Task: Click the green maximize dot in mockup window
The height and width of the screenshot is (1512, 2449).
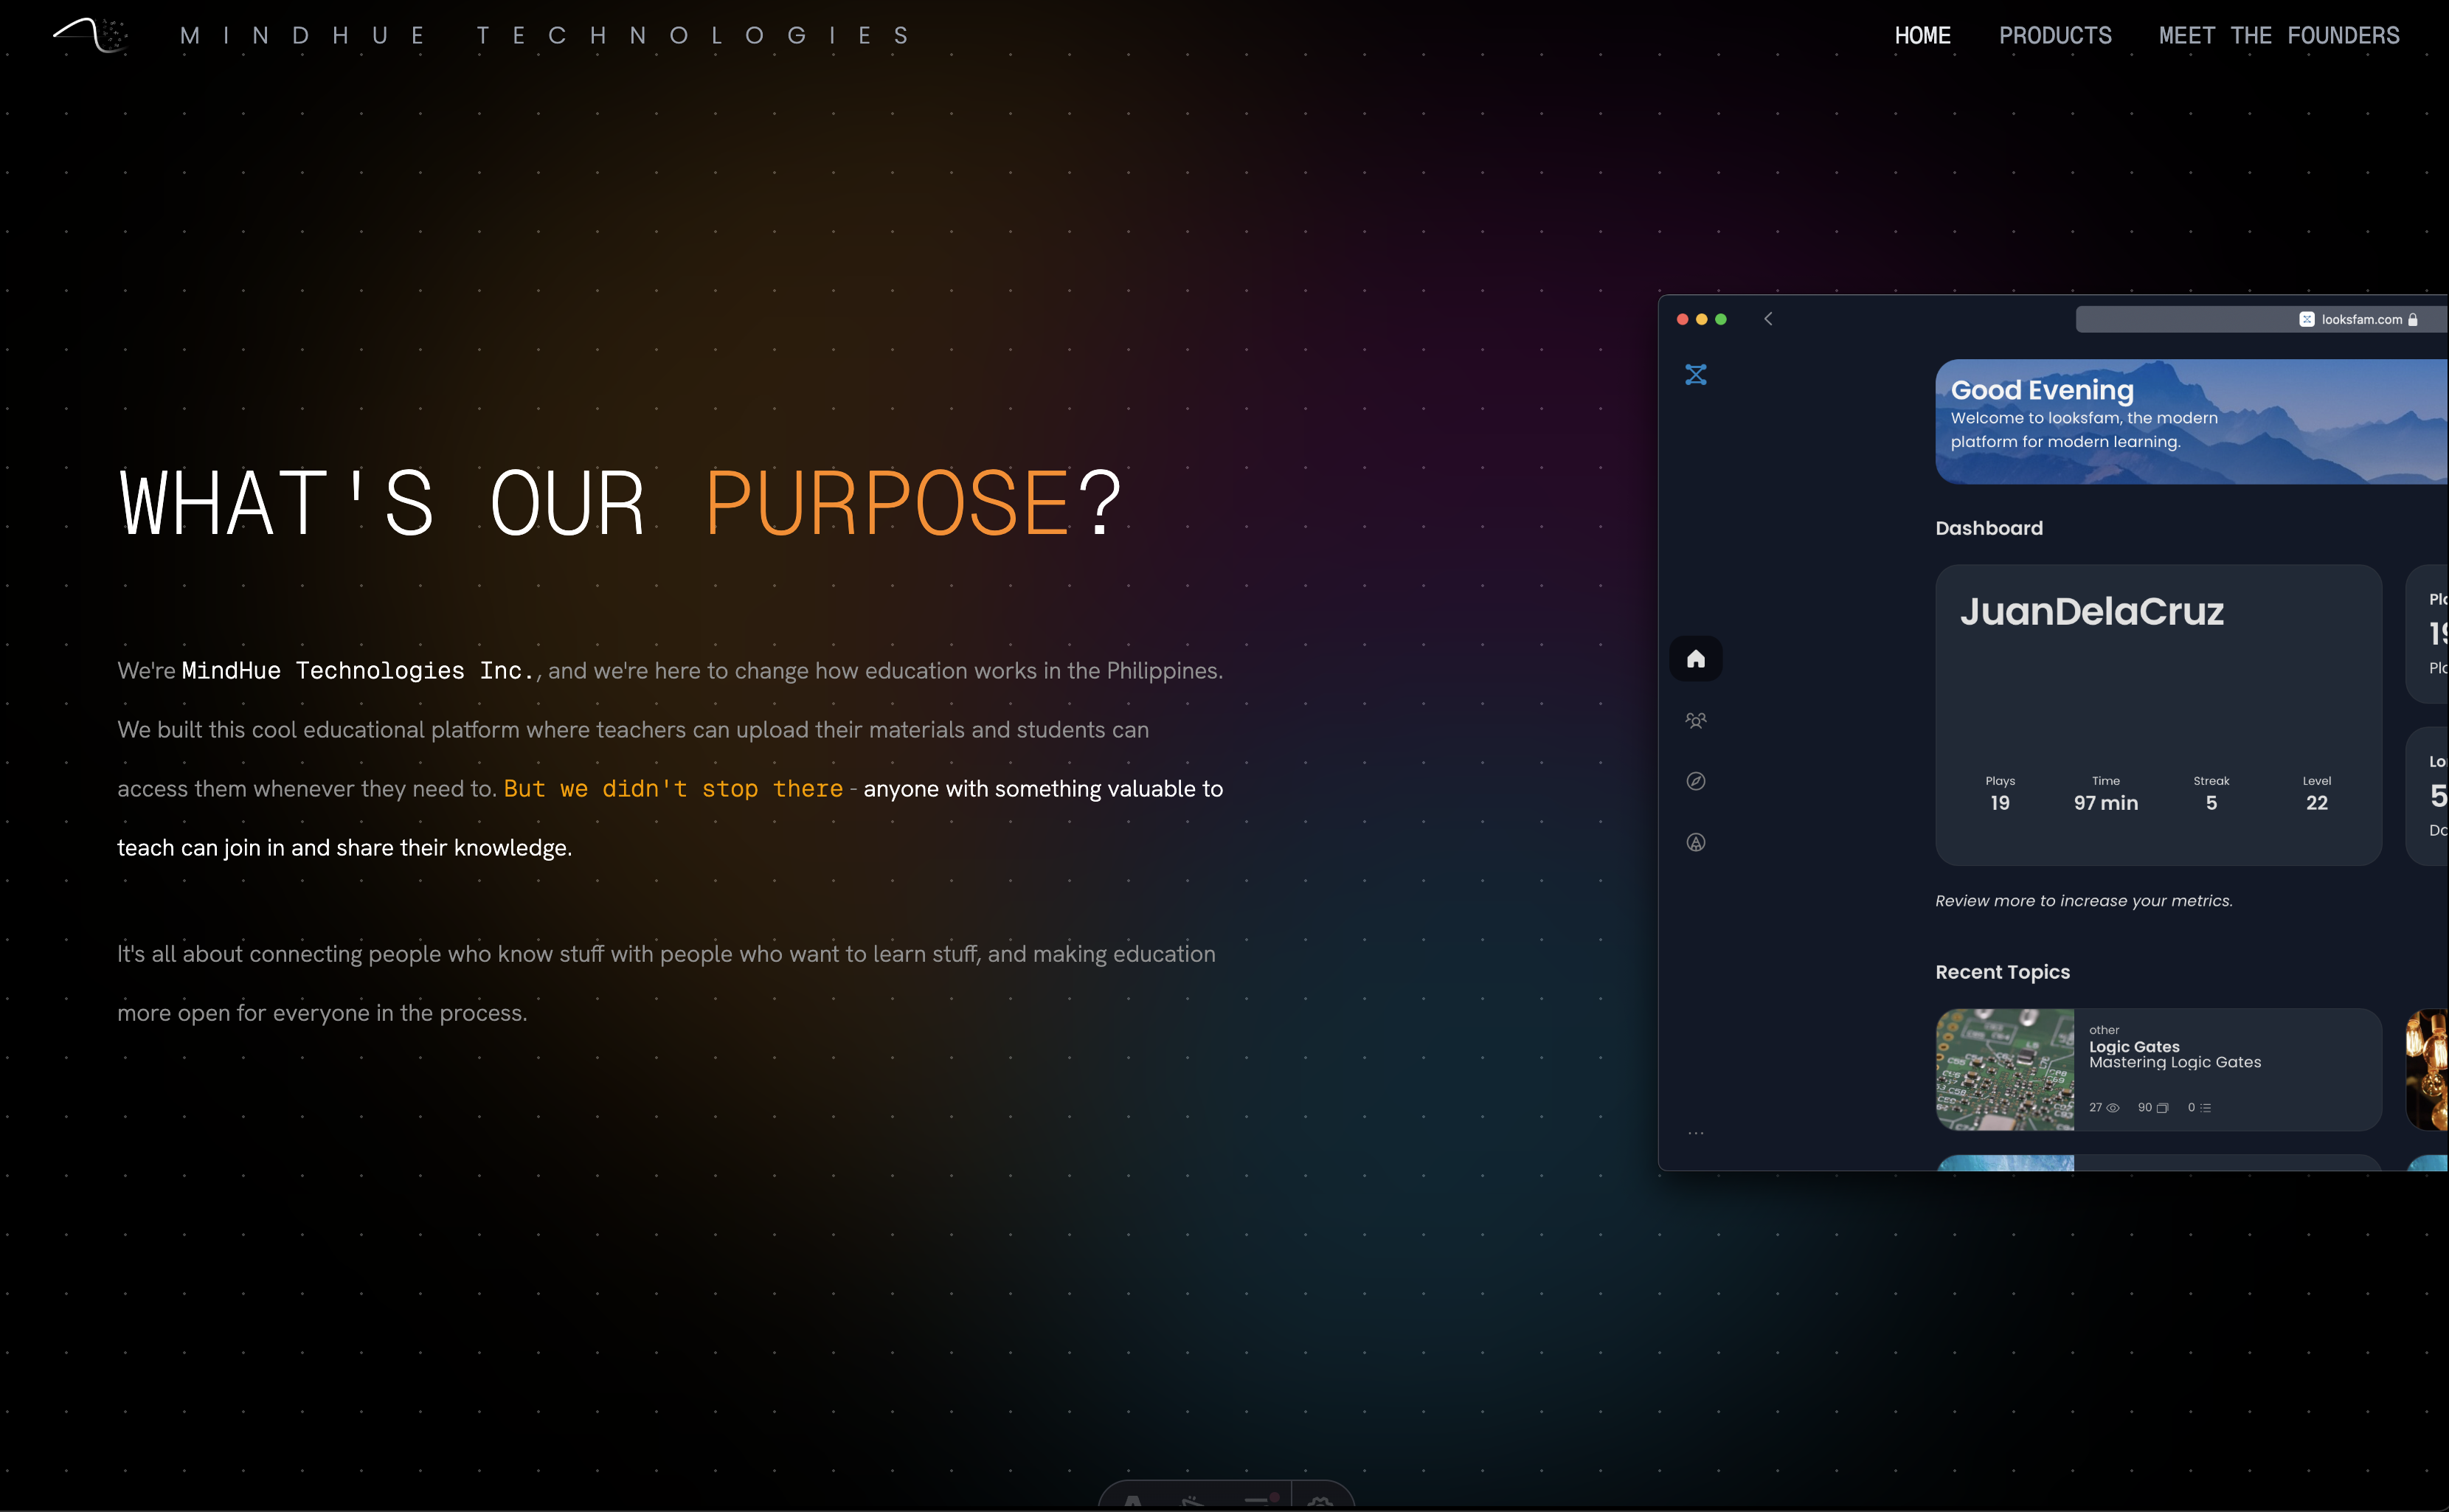Action: (1721, 319)
